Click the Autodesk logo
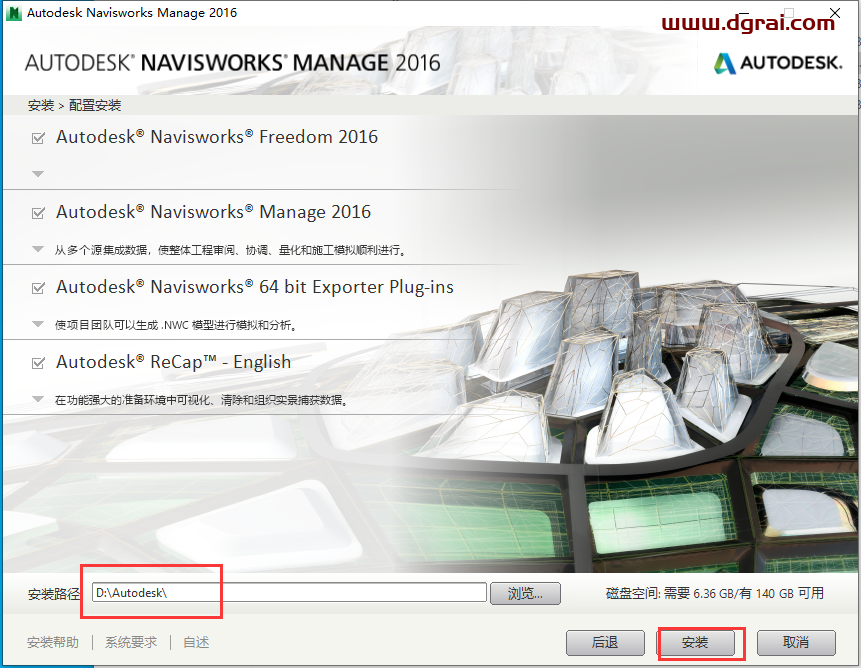This screenshot has height=668, width=861. [778, 63]
